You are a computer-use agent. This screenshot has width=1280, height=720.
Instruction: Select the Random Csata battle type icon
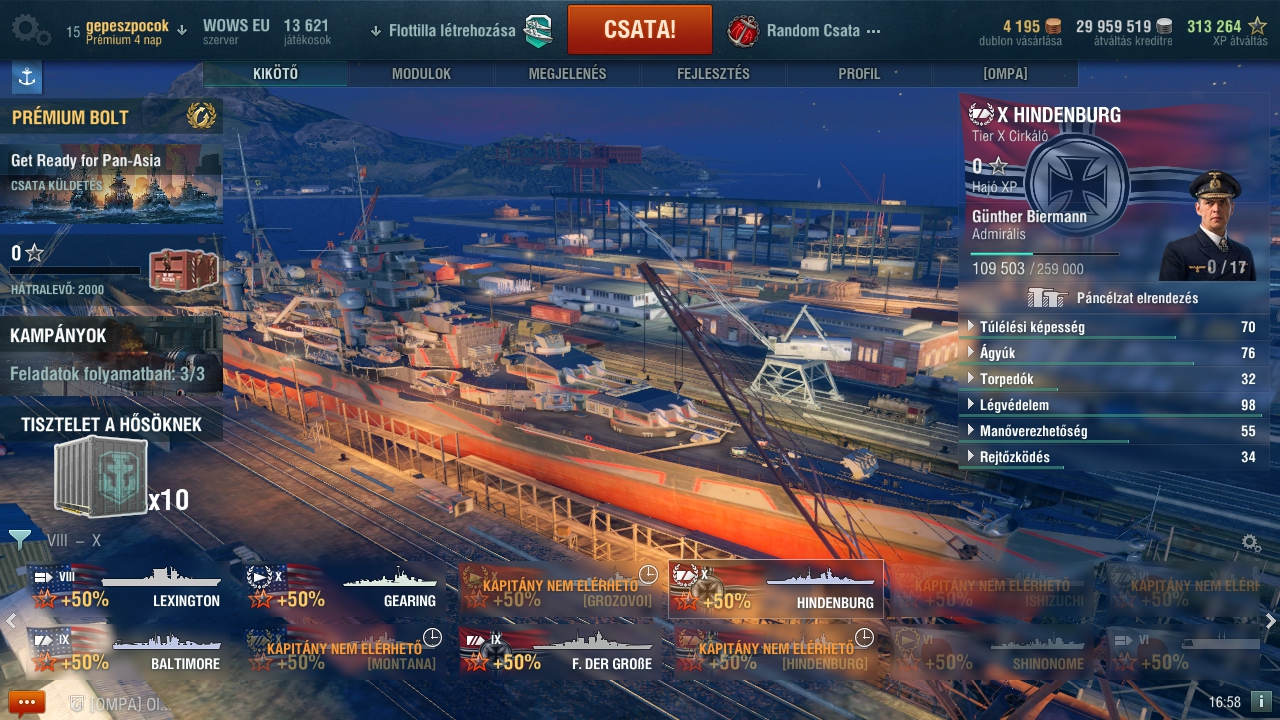coord(743,30)
